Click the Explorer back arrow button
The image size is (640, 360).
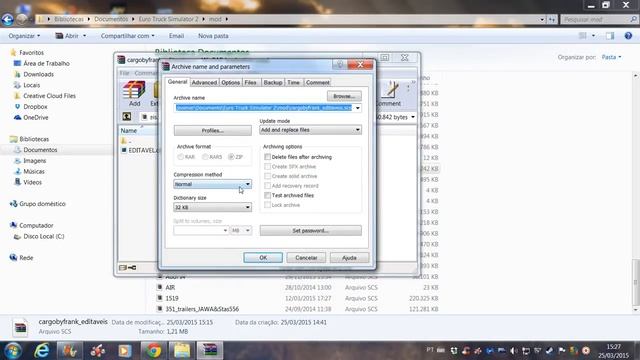tap(7, 19)
